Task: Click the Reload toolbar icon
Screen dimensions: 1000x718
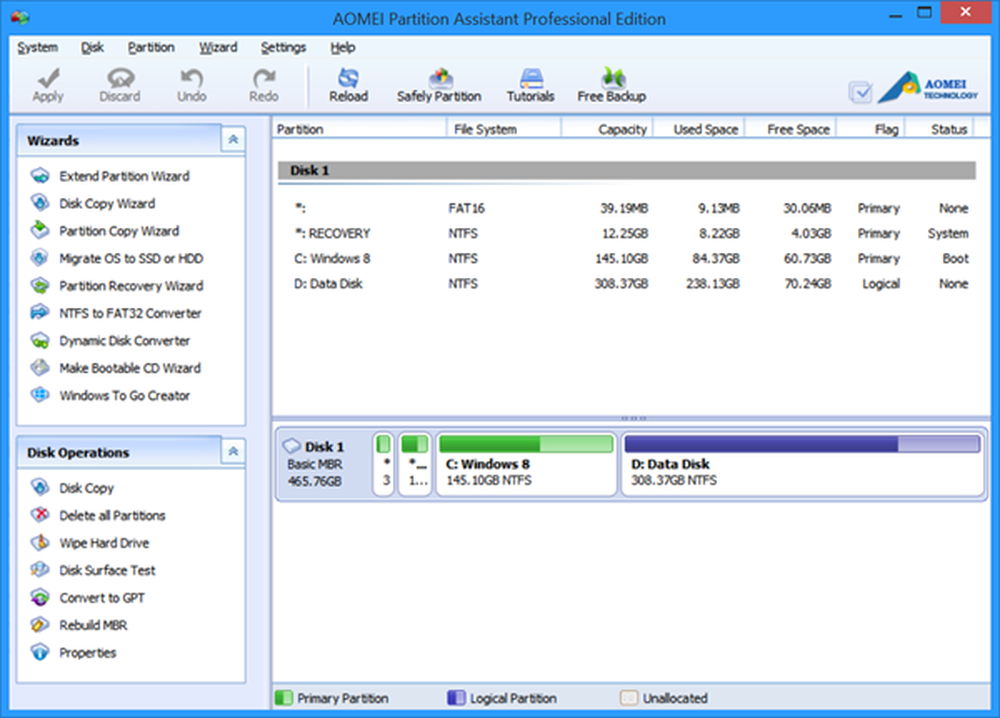Action: 348,85
